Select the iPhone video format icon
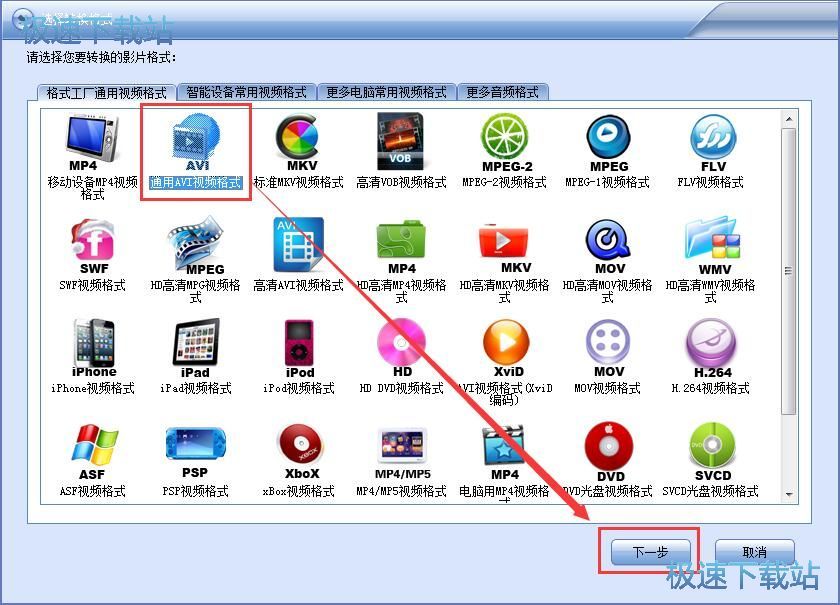This screenshot has height=605, width=840. point(94,348)
